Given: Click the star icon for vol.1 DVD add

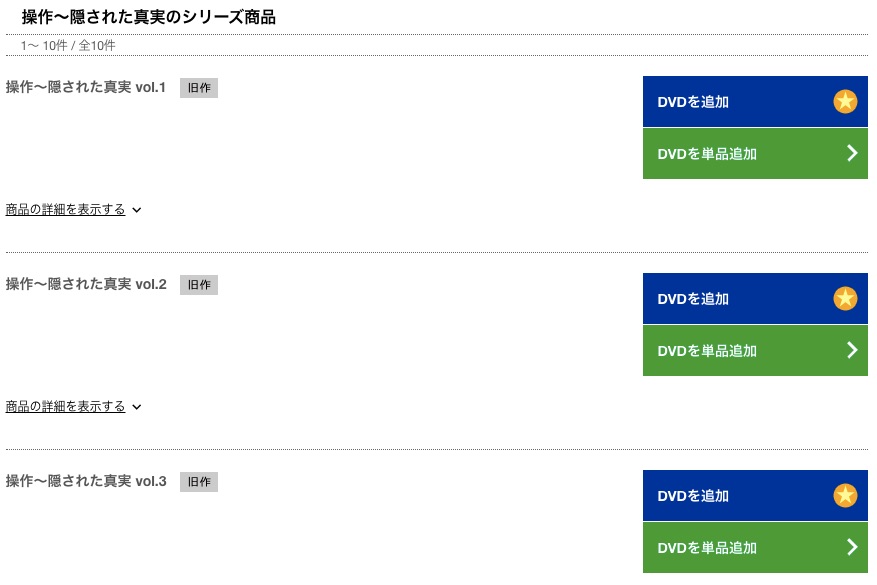Looking at the screenshot, I should coord(845,102).
